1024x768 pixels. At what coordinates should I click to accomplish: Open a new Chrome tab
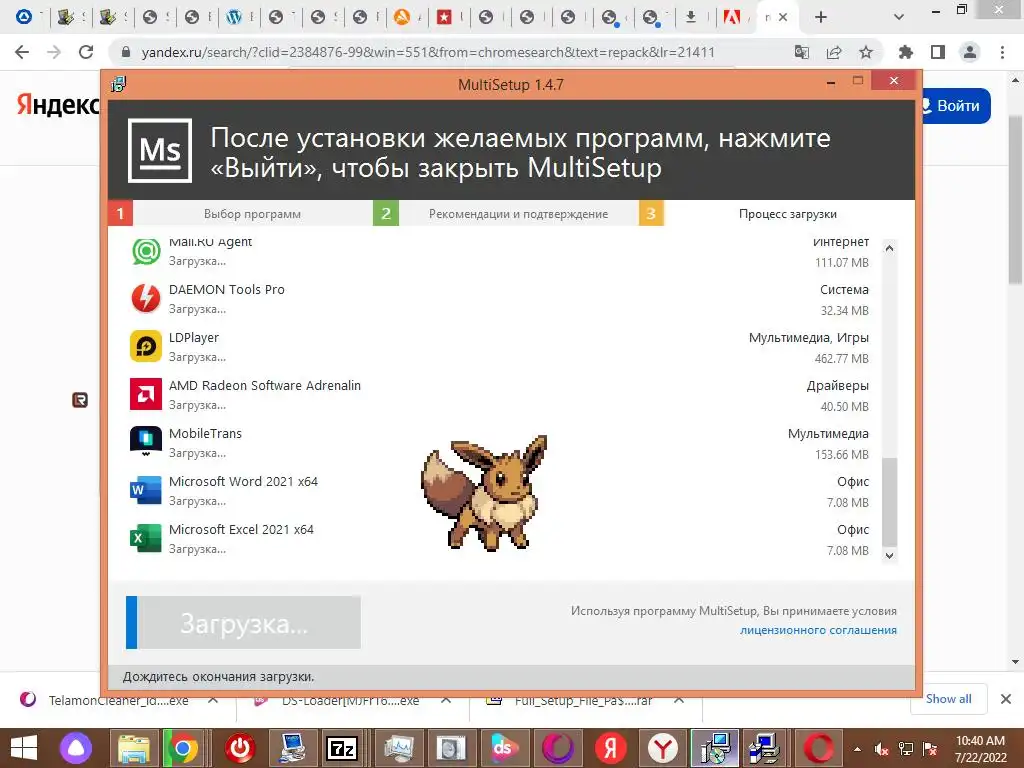pyautogui.click(x=821, y=17)
